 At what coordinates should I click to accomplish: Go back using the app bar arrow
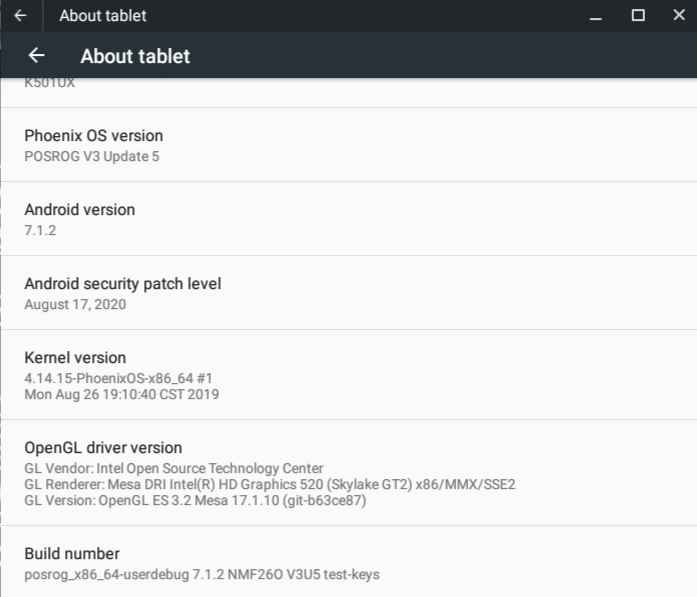(x=37, y=56)
